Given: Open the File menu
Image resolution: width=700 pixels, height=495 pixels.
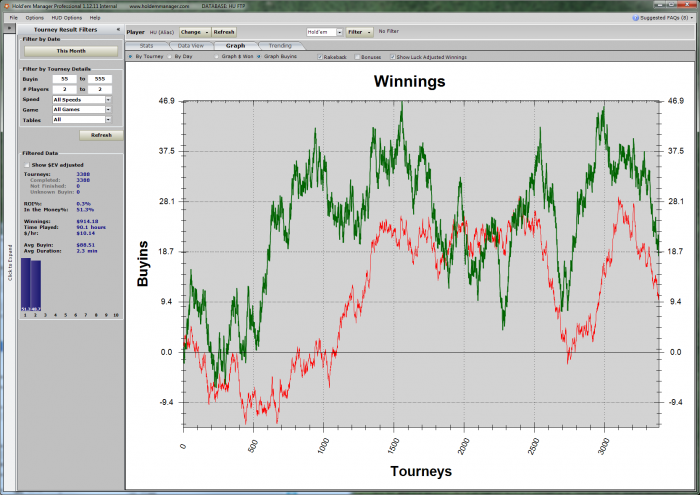Looking at the screenshot, I should [x=13, y=18].
